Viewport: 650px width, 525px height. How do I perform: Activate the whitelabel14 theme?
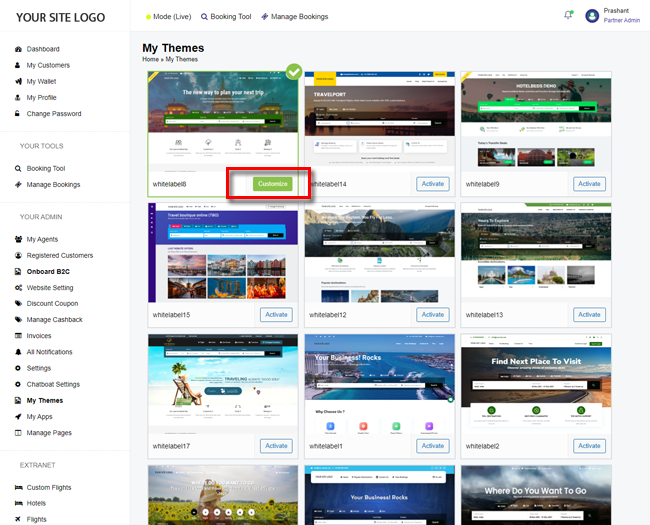click(x=433, y=184)
